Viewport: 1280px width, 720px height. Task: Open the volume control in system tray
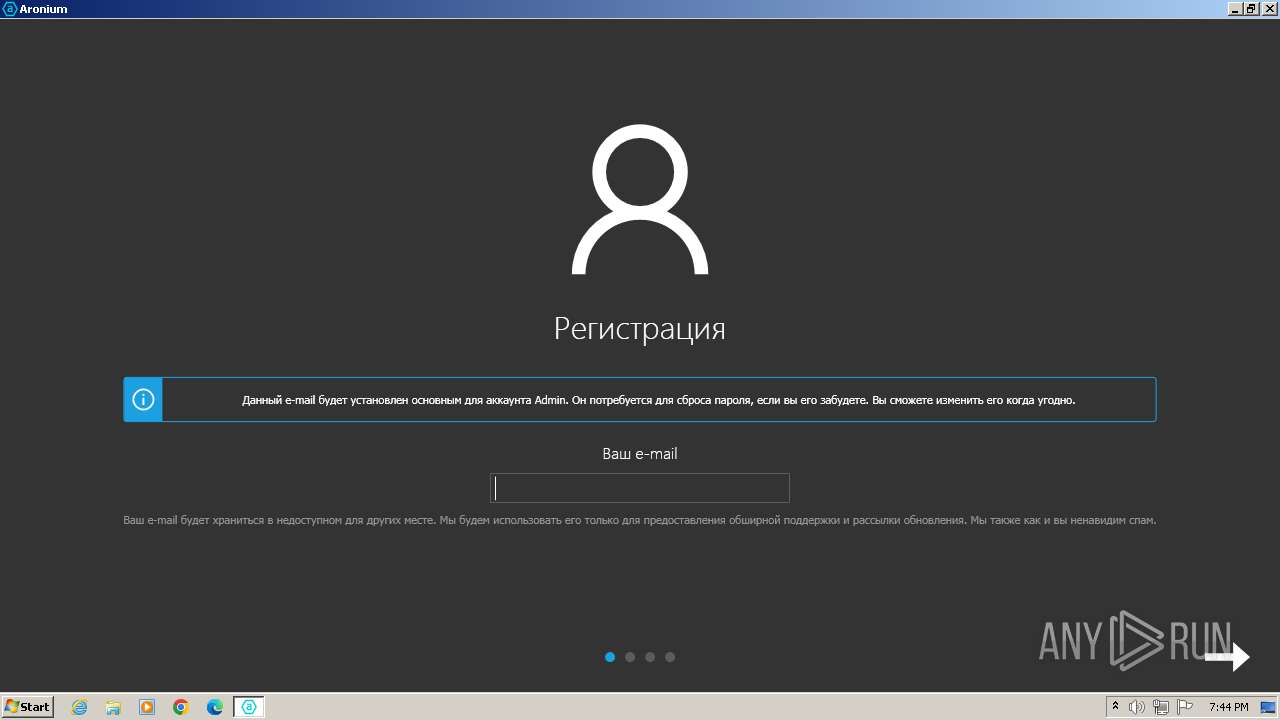(x=1137, y=707)
